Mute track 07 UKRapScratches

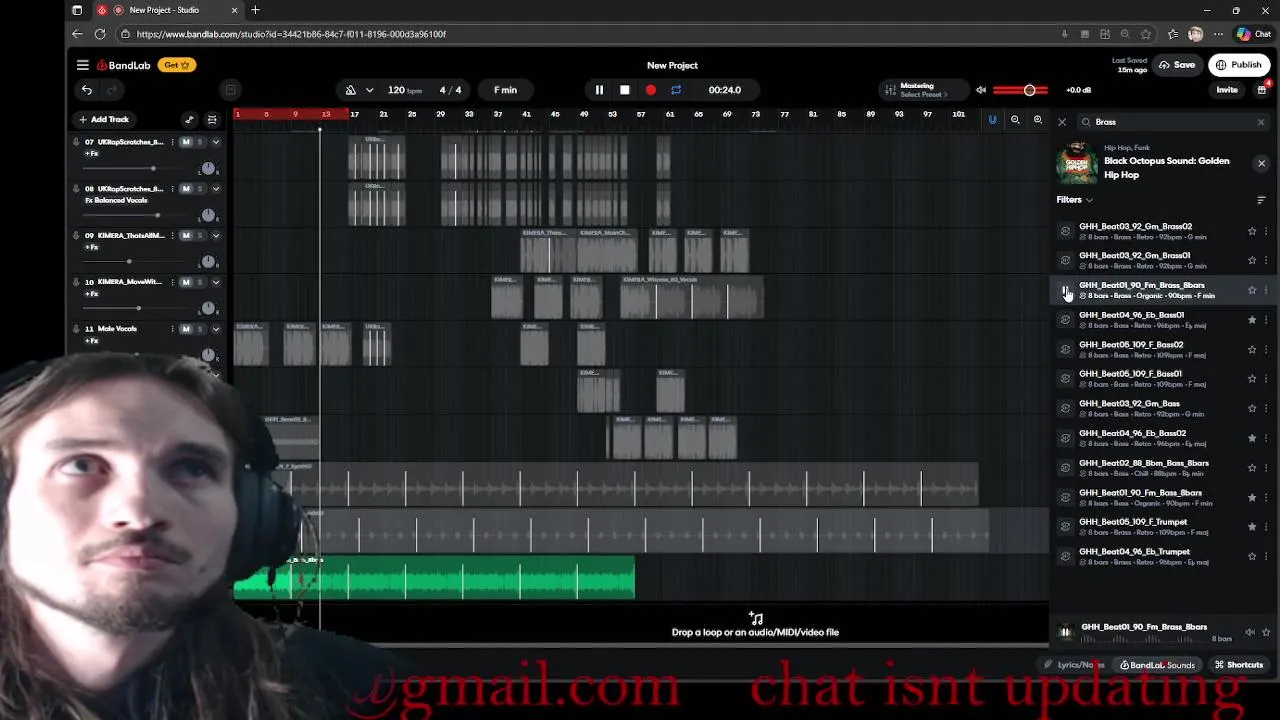coord(186,142)
